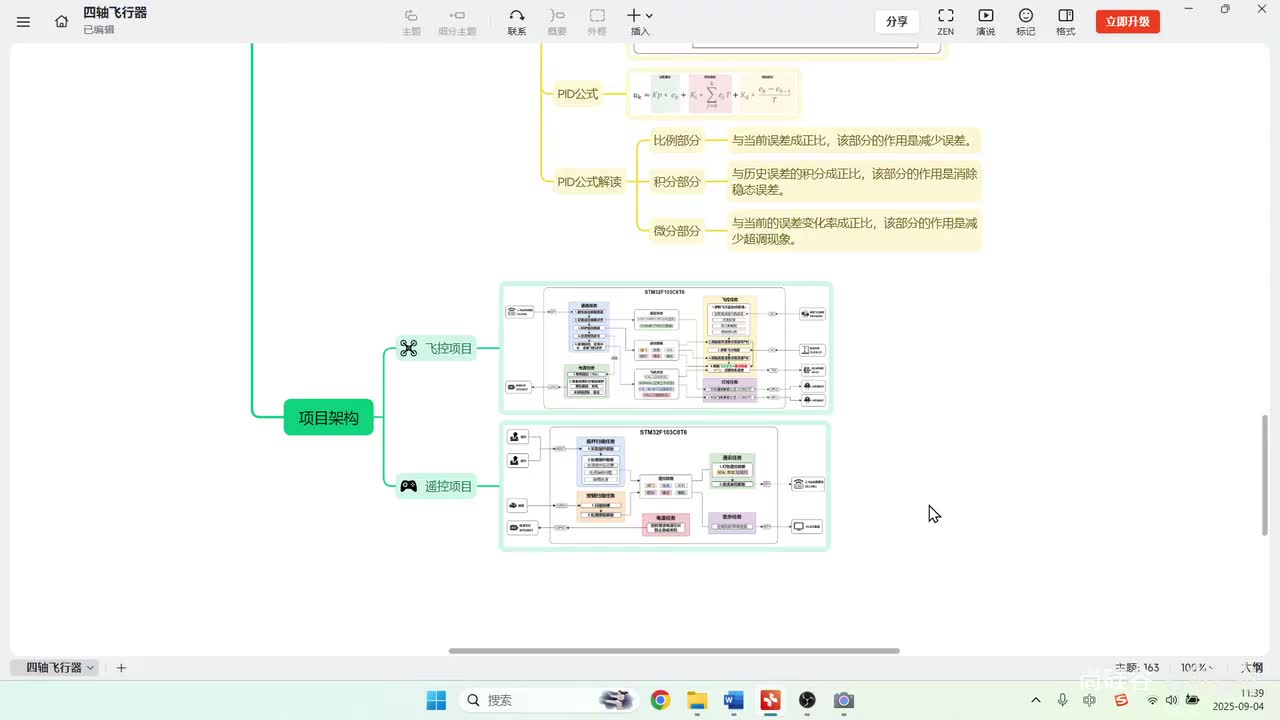
Task: Open the hamburger main menu
Action: [24, 21]
